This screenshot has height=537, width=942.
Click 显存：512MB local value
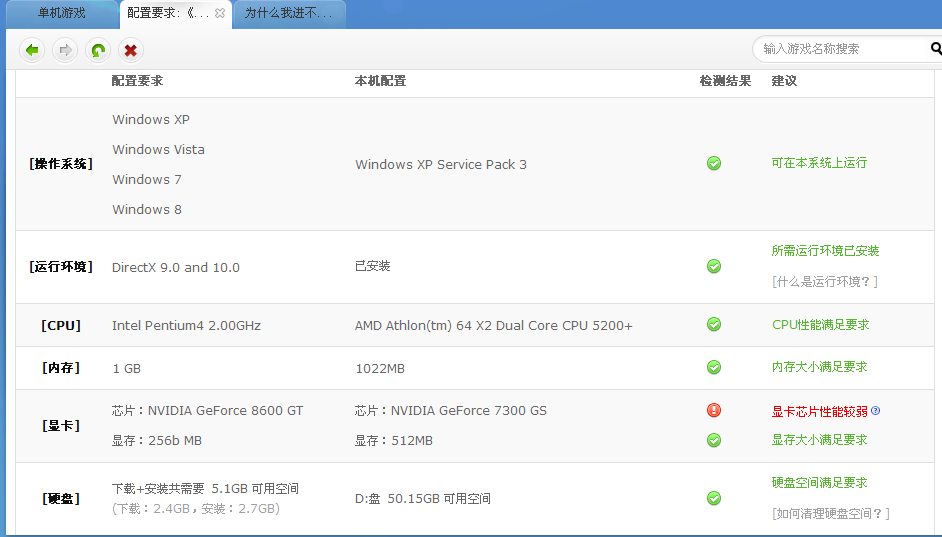394,441
